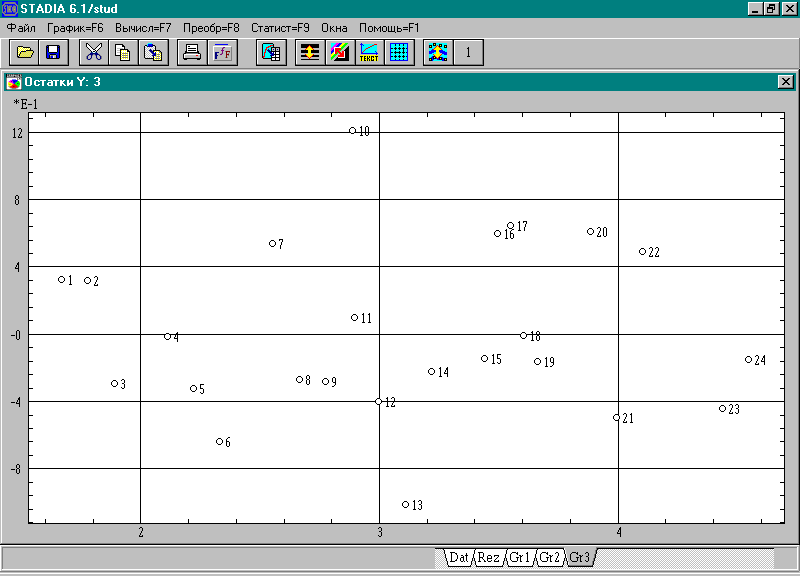This screenshot has width=800, height=576.
Task: Click data point 24 on the plot
Action: pyautogui.click(x=748, y=360)
